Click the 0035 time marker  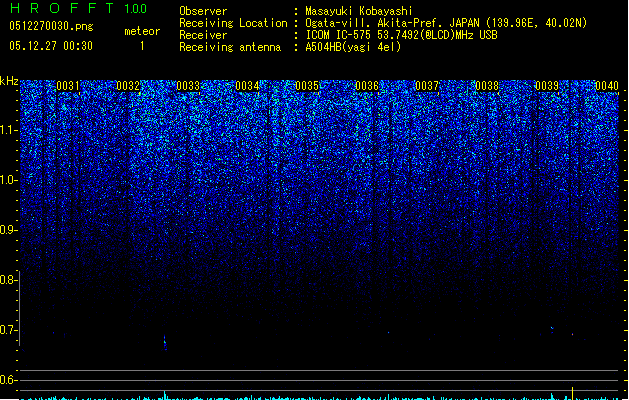(x=307, y=86)
